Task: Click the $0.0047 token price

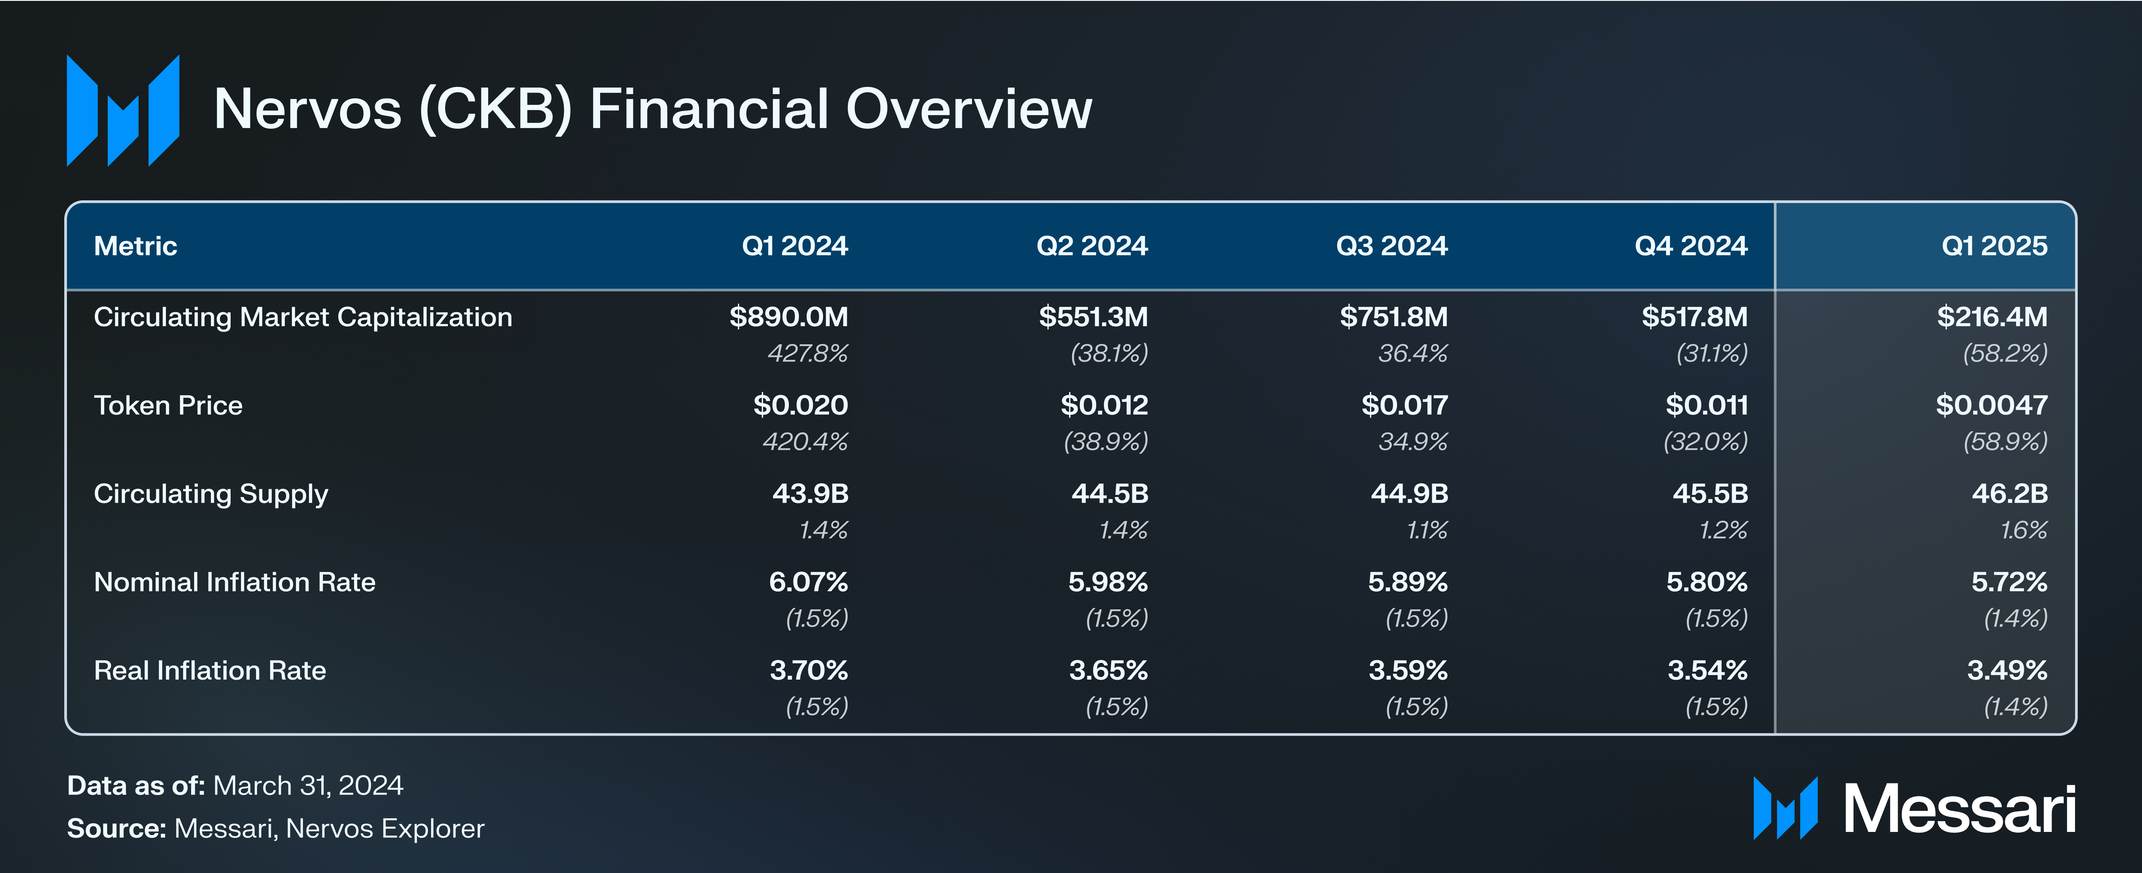Action: pos(1992,405)
